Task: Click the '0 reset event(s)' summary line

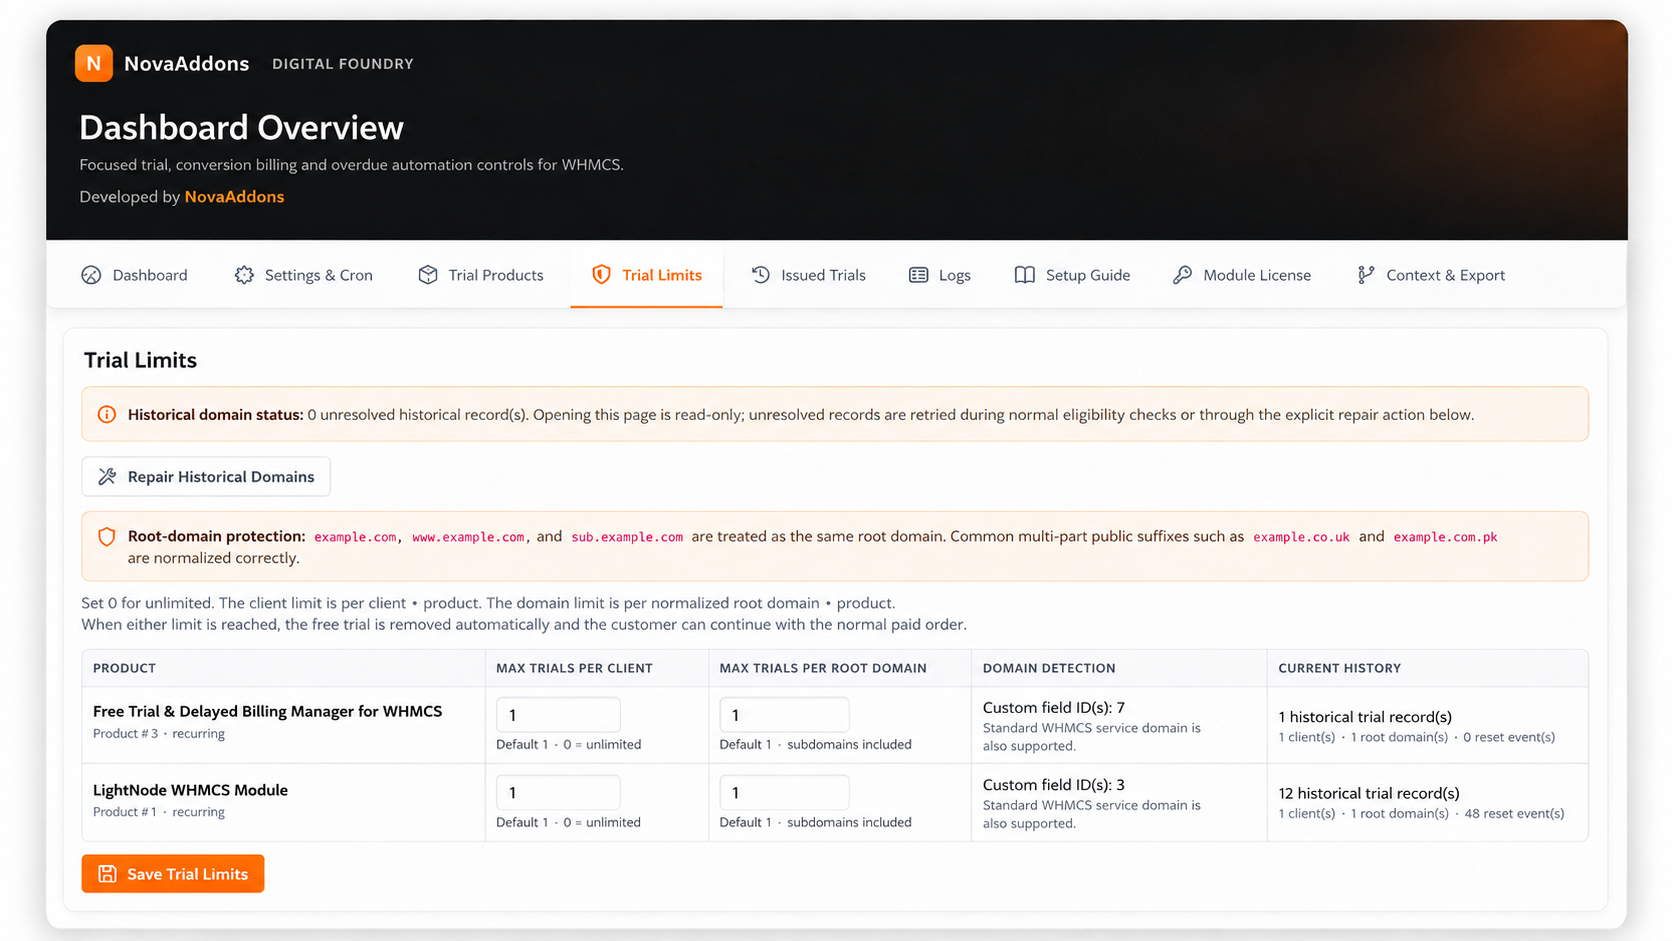Action: 1509,737
